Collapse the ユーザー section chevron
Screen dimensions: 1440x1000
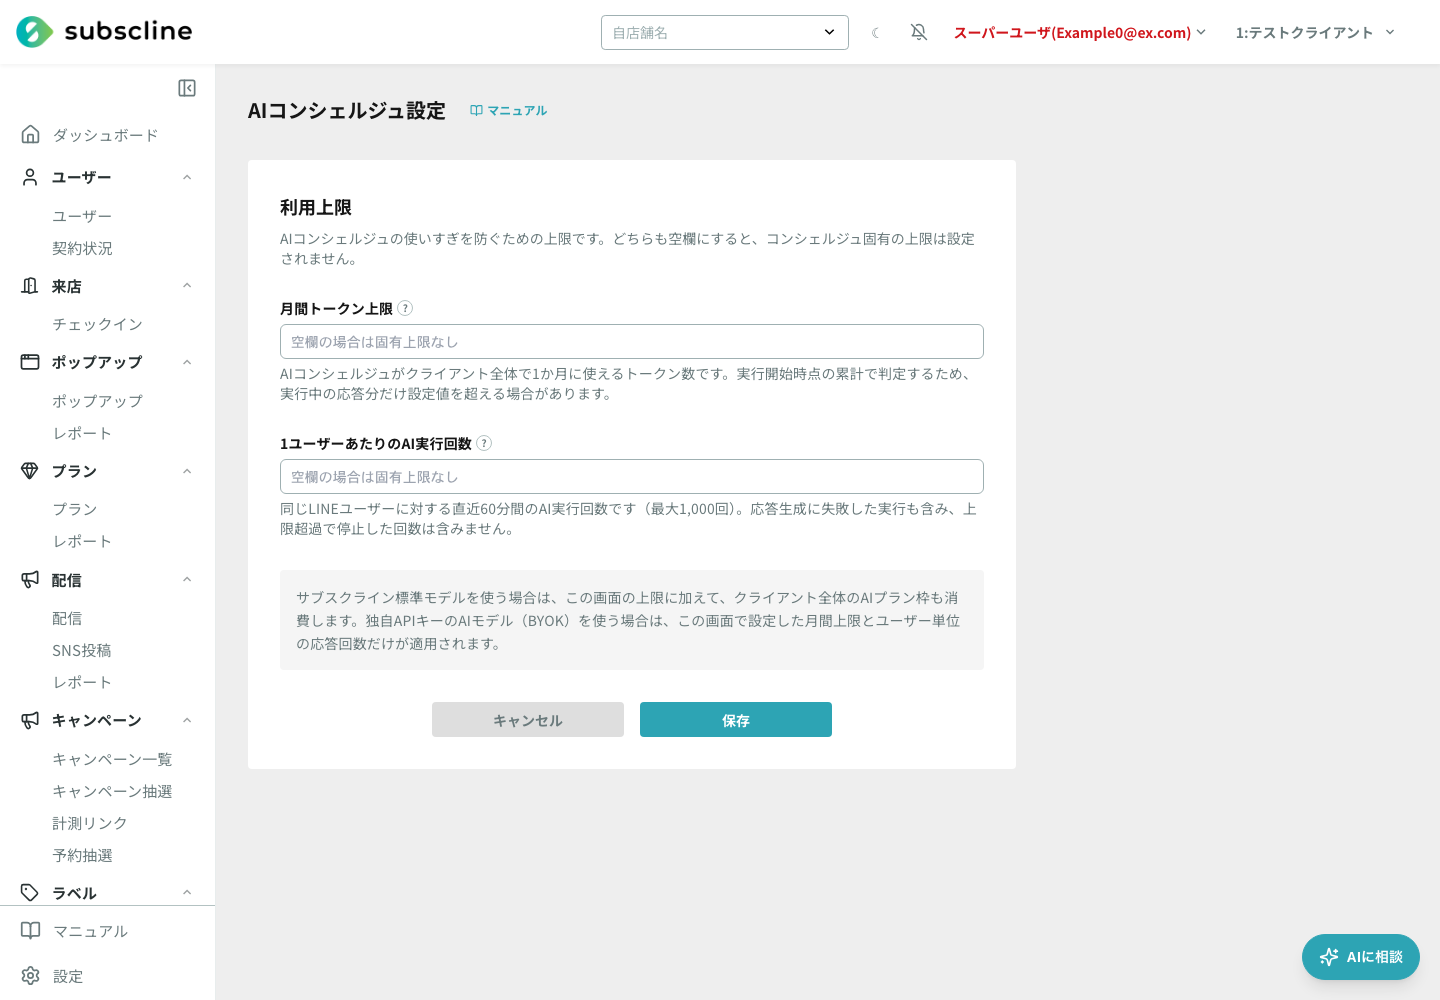pyautogui.click(x=187, y=177)
